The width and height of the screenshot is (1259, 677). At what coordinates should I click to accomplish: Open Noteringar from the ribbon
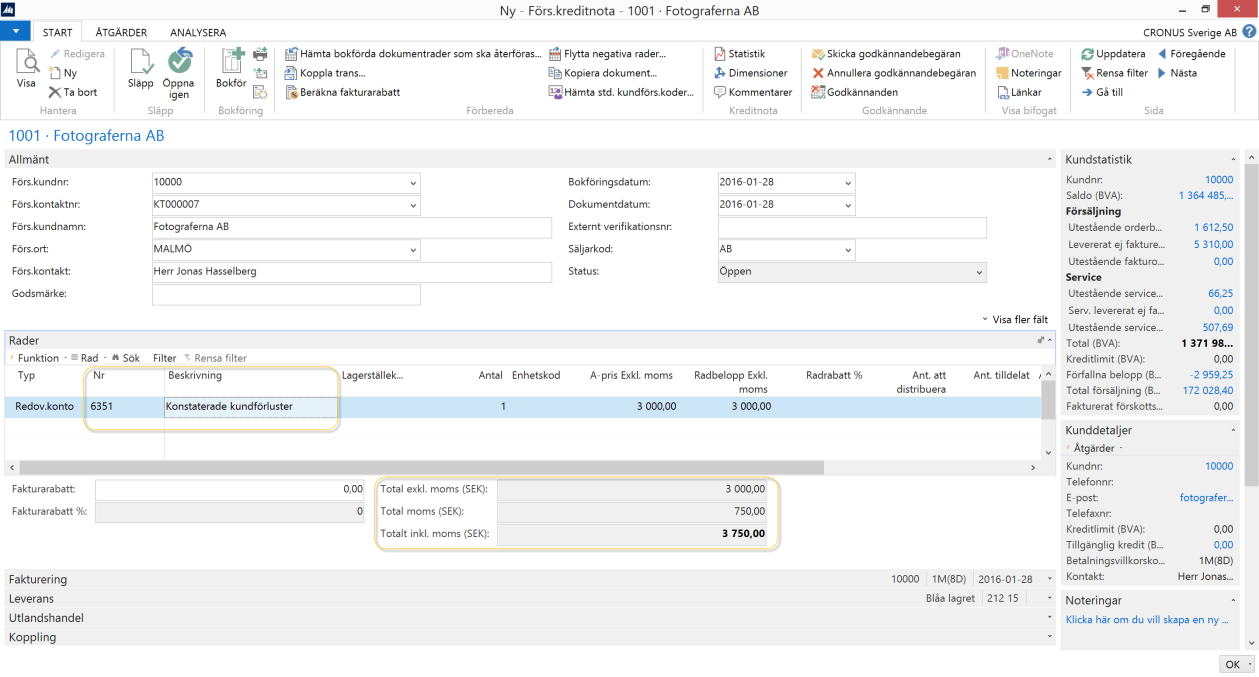pyautogui.click(x=1029, y=73)
